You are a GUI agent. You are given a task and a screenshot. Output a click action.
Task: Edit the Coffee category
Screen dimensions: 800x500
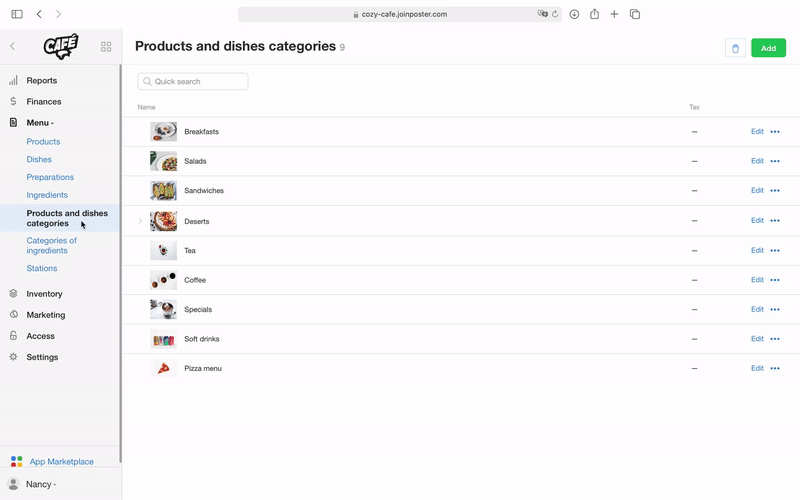point(757,280)
